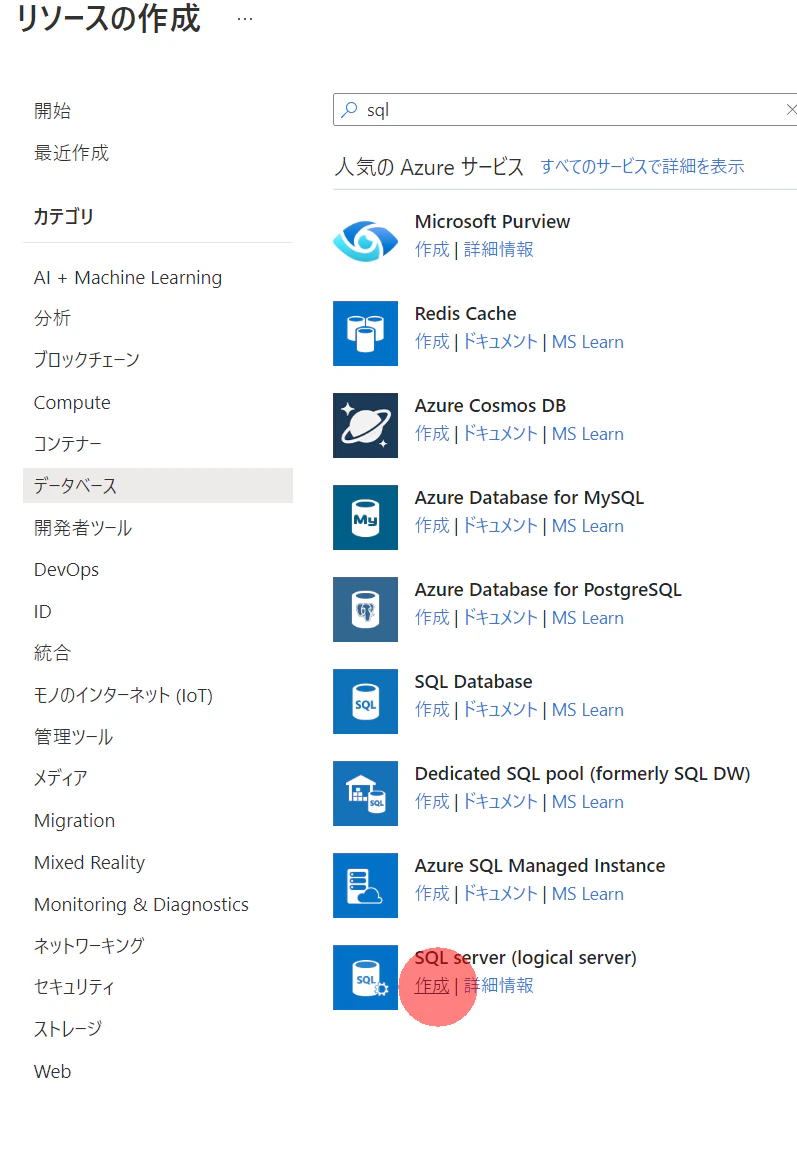797x1160 pixels.
Task: Click the SQL Database icon
Action: pos(365,701)
